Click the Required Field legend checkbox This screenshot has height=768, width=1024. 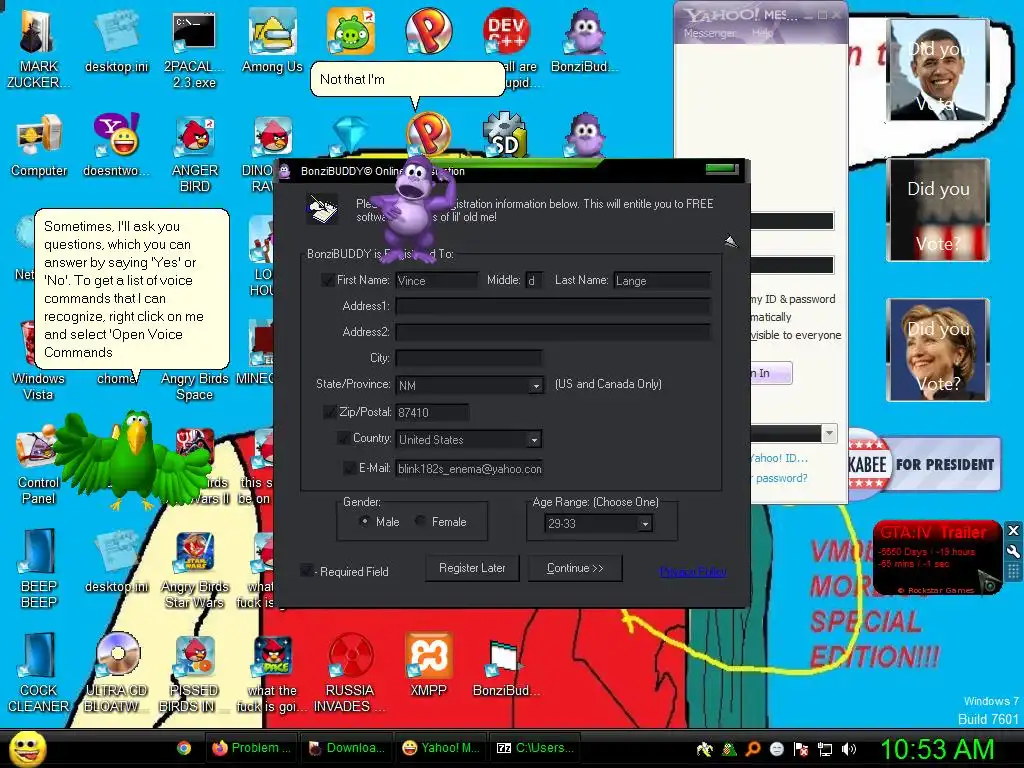306,571
